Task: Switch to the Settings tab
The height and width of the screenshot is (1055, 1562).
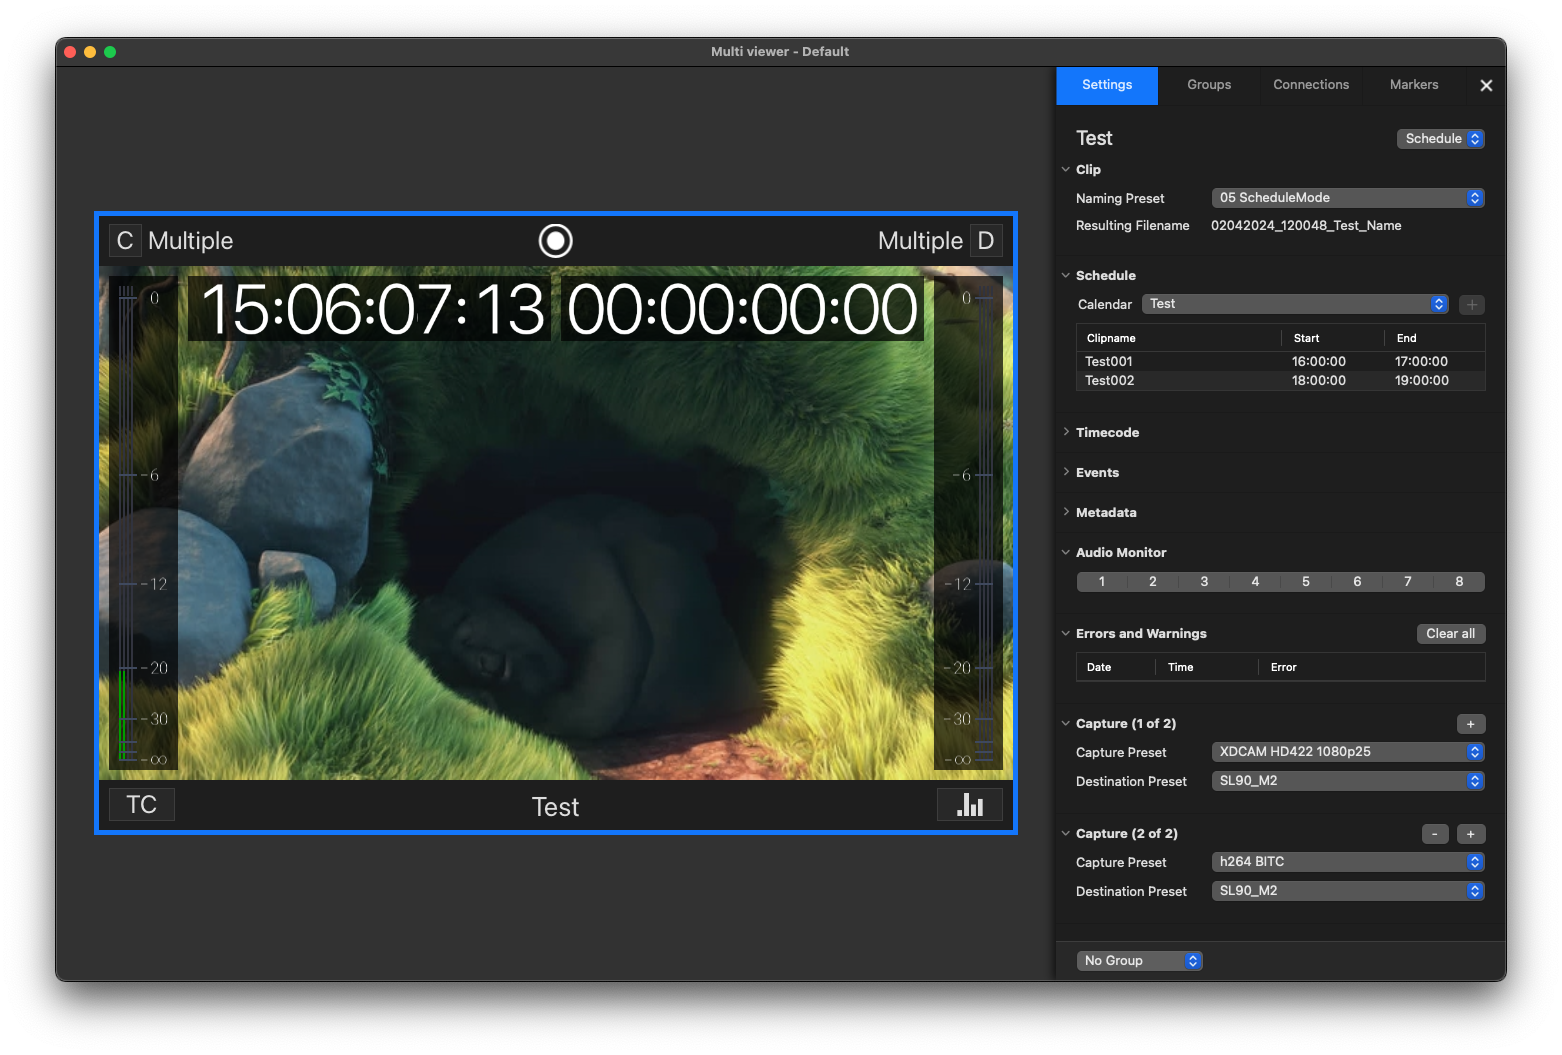Action: [x=1107, y=85]
